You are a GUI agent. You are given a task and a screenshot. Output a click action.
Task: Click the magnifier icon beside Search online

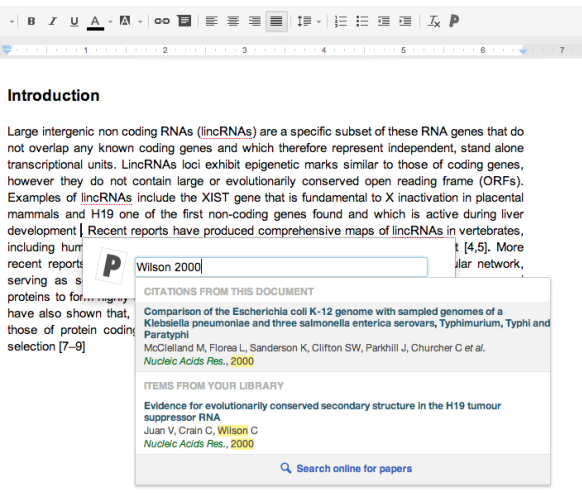click(285, 468)
